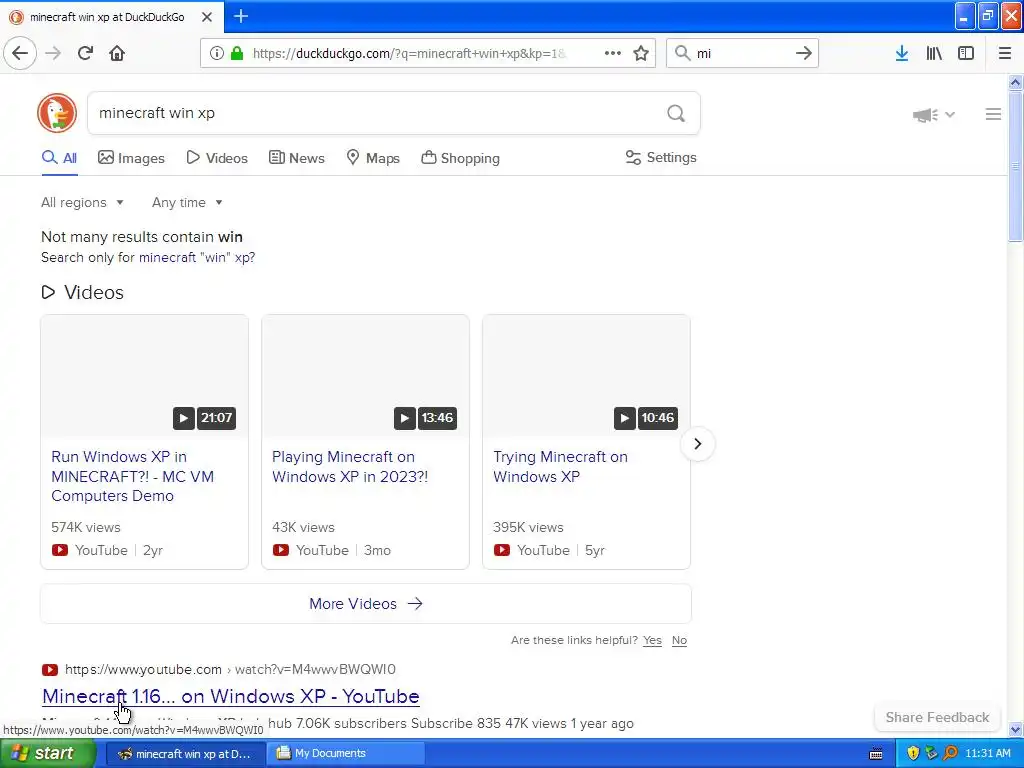Image resolution: width=1024 pixels, height=768 pixels.
Task: Open the browser home page
Action: click(x=117, y=53)
